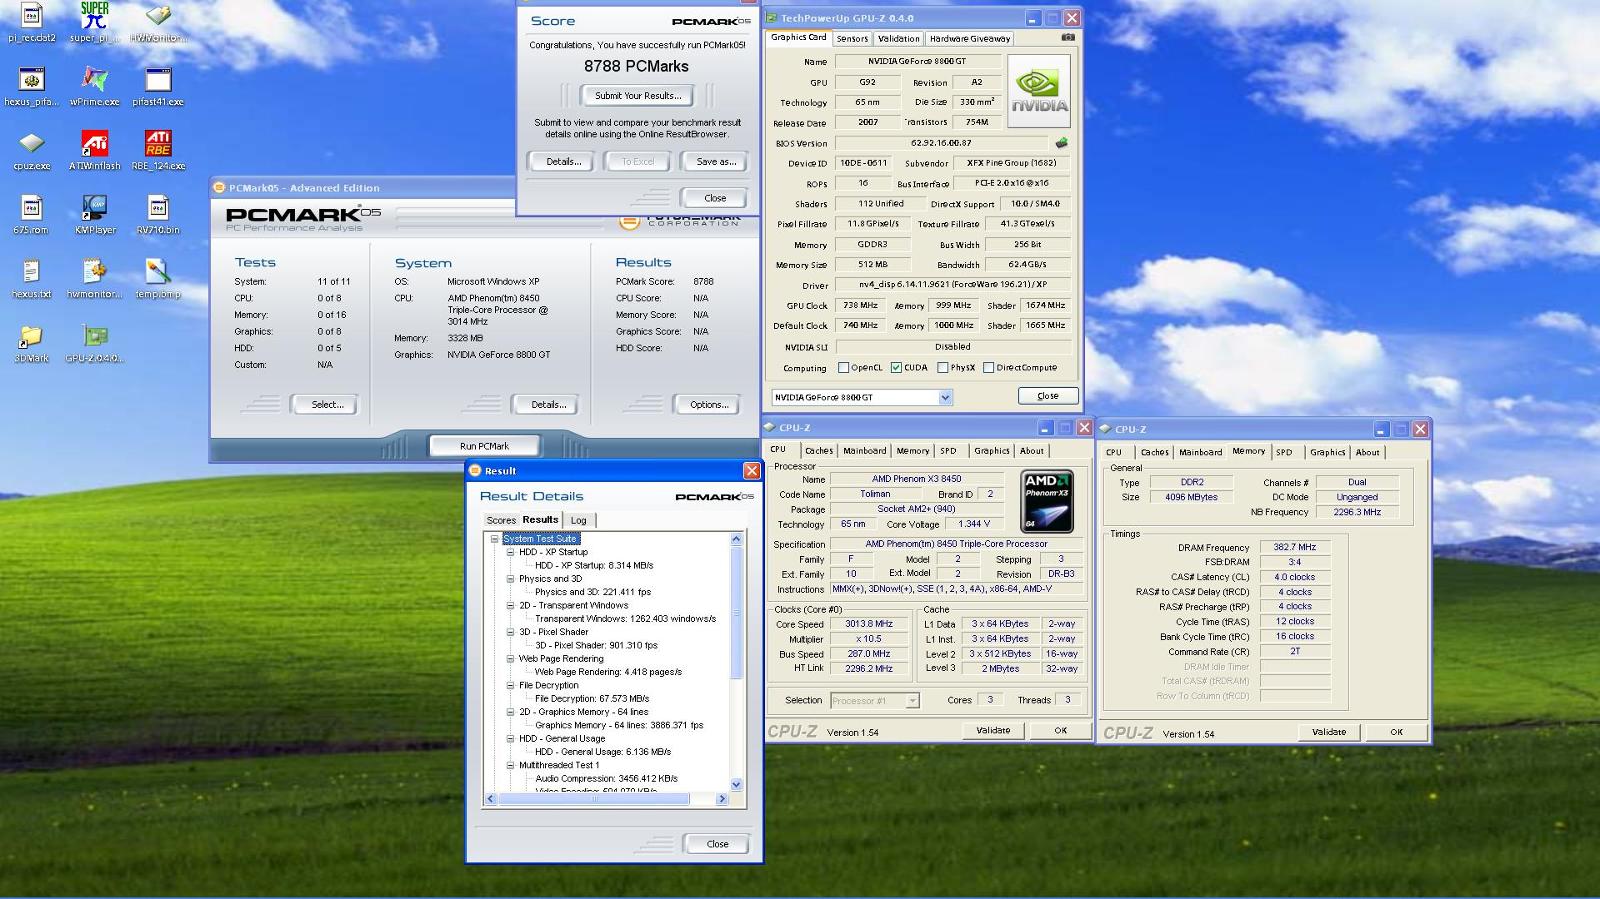Collapse the 3D - Pixel Shader node

pyautogui.click(x=510, y=632)
